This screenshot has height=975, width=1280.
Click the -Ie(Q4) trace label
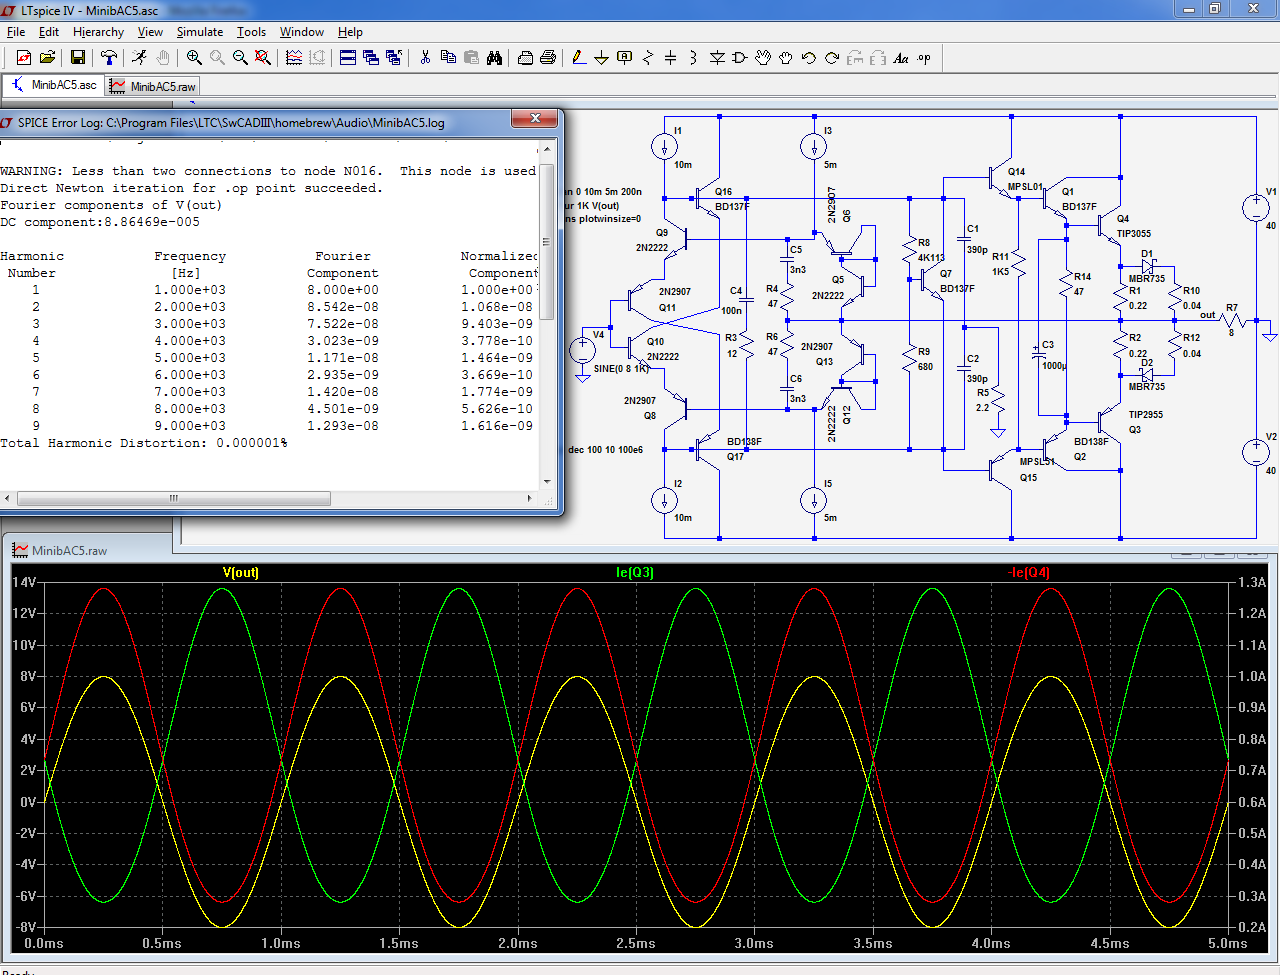click(x=1029, y=573)
